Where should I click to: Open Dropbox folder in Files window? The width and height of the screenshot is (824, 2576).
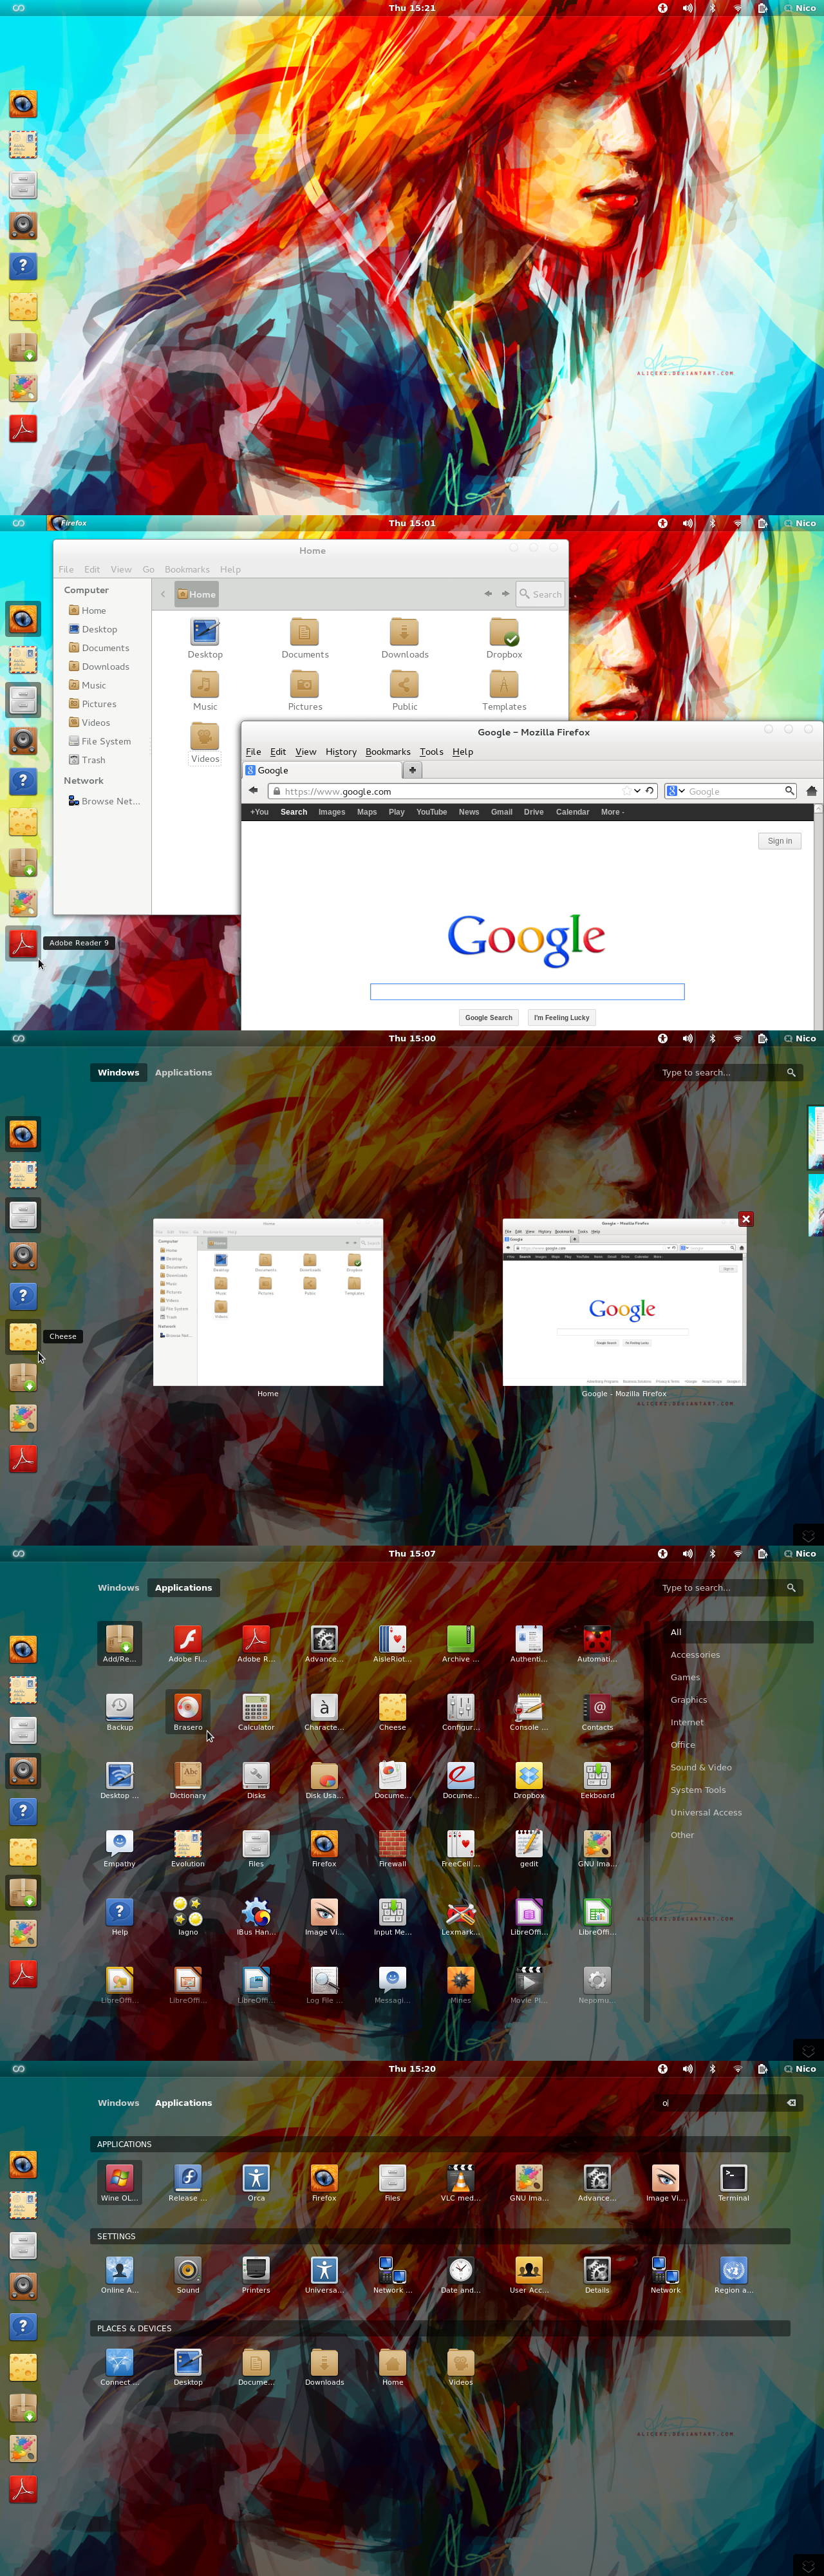click(504, 638)
